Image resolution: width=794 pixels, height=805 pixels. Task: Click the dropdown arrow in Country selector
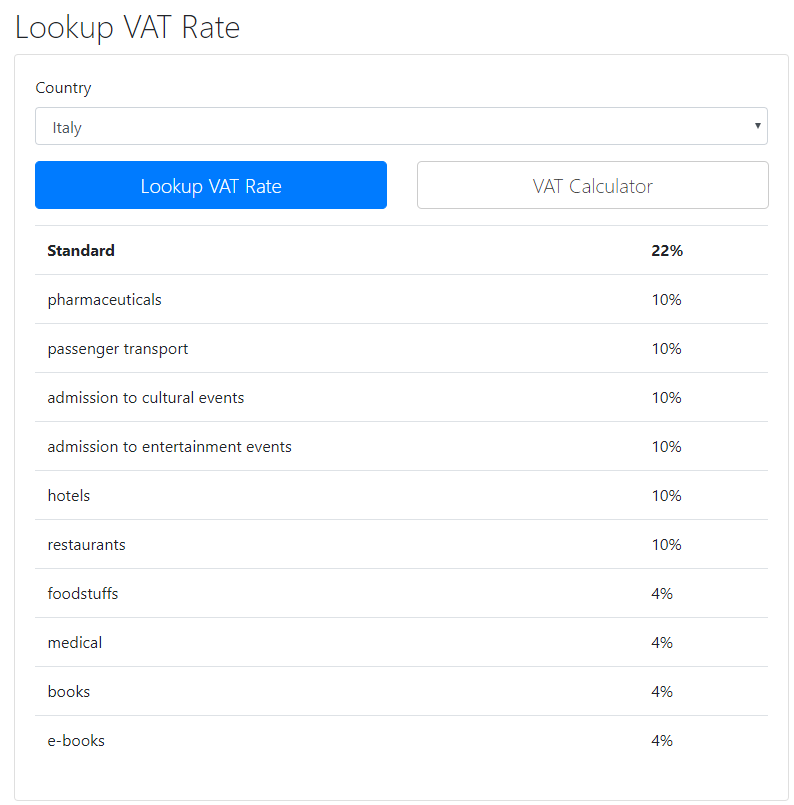tap(758, 127)
